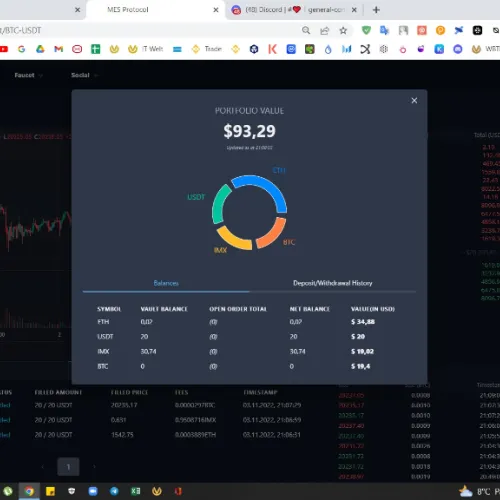This screenshot has height=500, width=500.
Task: Click the orange BTC donut chart segment
Action: [x=274, y=234]
